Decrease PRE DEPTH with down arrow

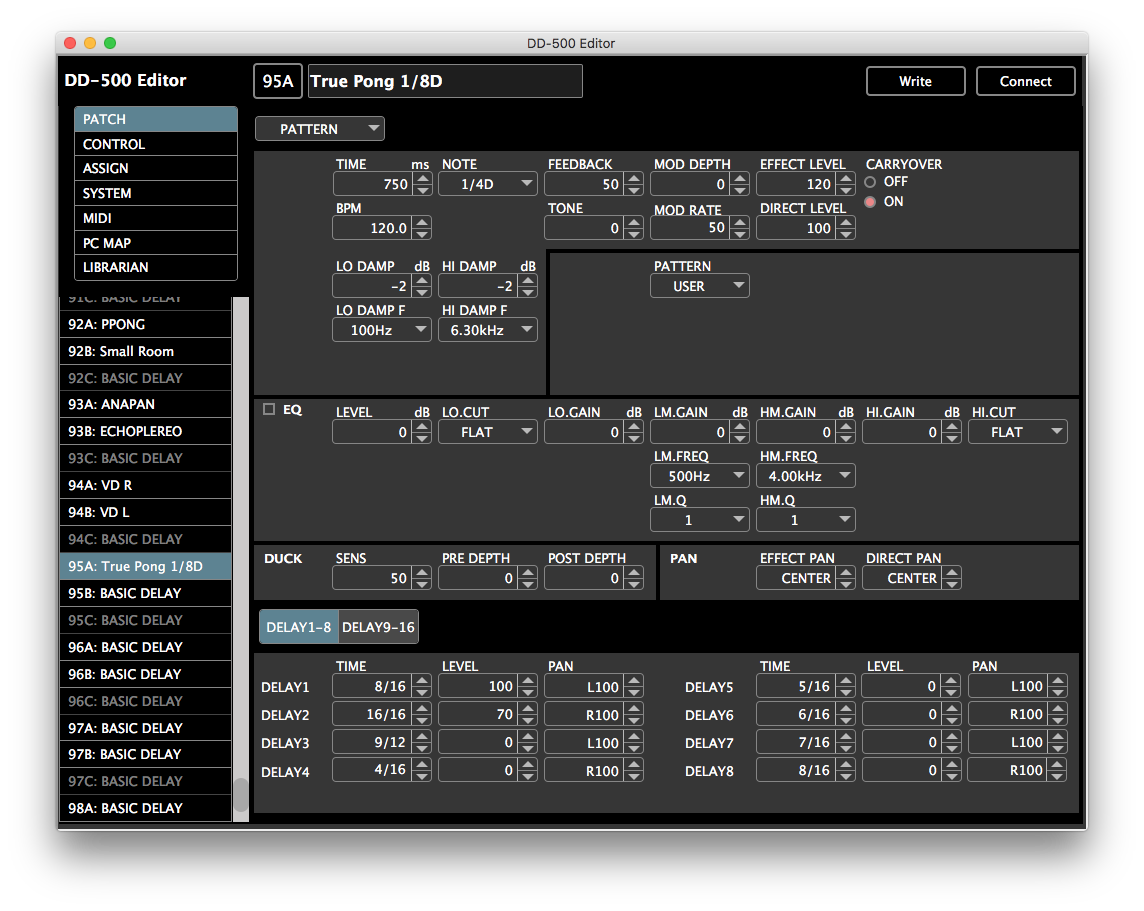pos(528,584)
